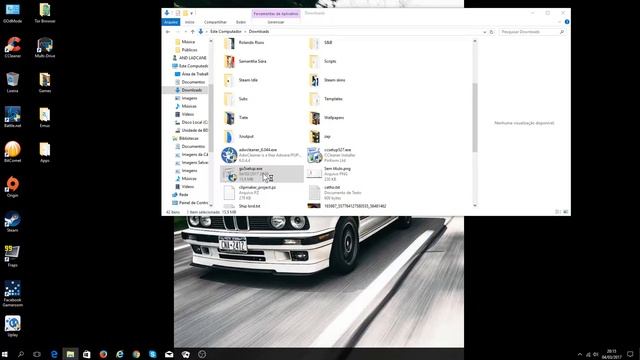Viewport: 640px width, 360px height.
Task: Open Task View in the taskbar
Action: 37,354
